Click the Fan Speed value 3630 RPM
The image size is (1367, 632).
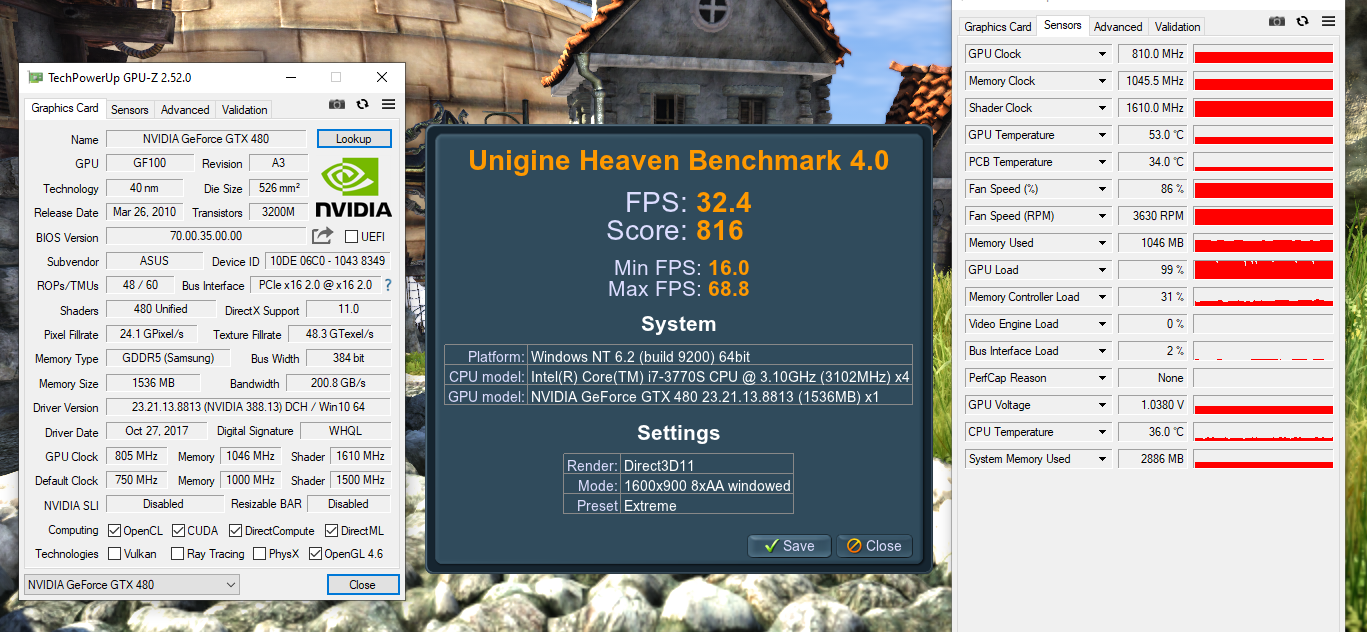coord(1153,216)
